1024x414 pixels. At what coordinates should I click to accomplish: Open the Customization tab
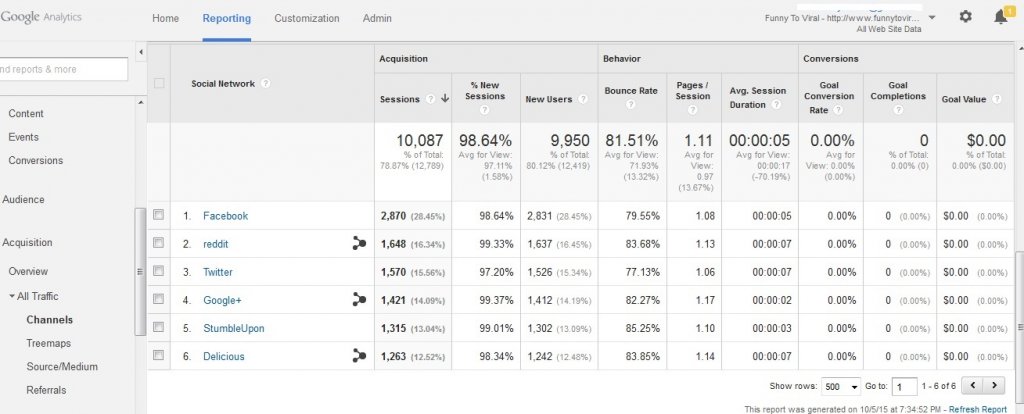[306, 18]
